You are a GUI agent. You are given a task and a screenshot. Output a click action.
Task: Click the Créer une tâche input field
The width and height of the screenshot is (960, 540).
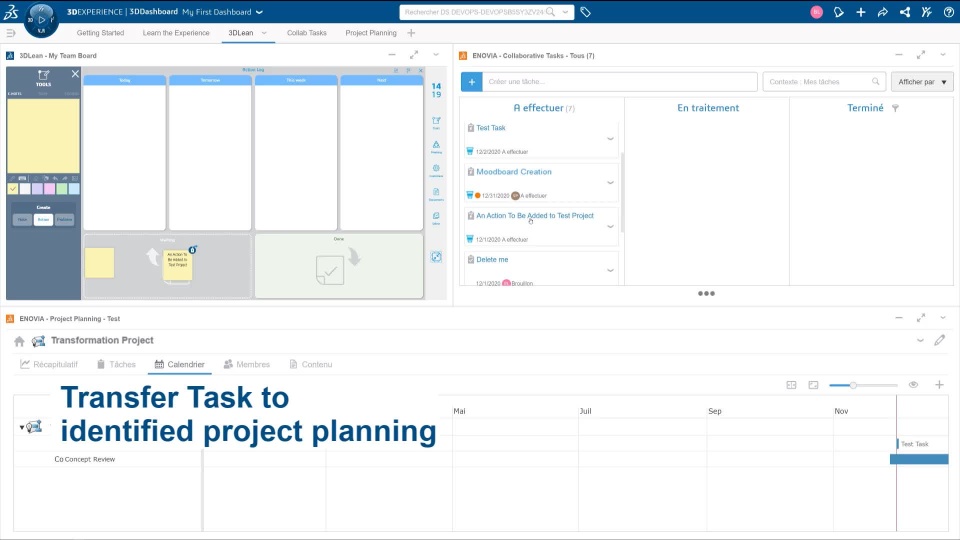[622, 82]
